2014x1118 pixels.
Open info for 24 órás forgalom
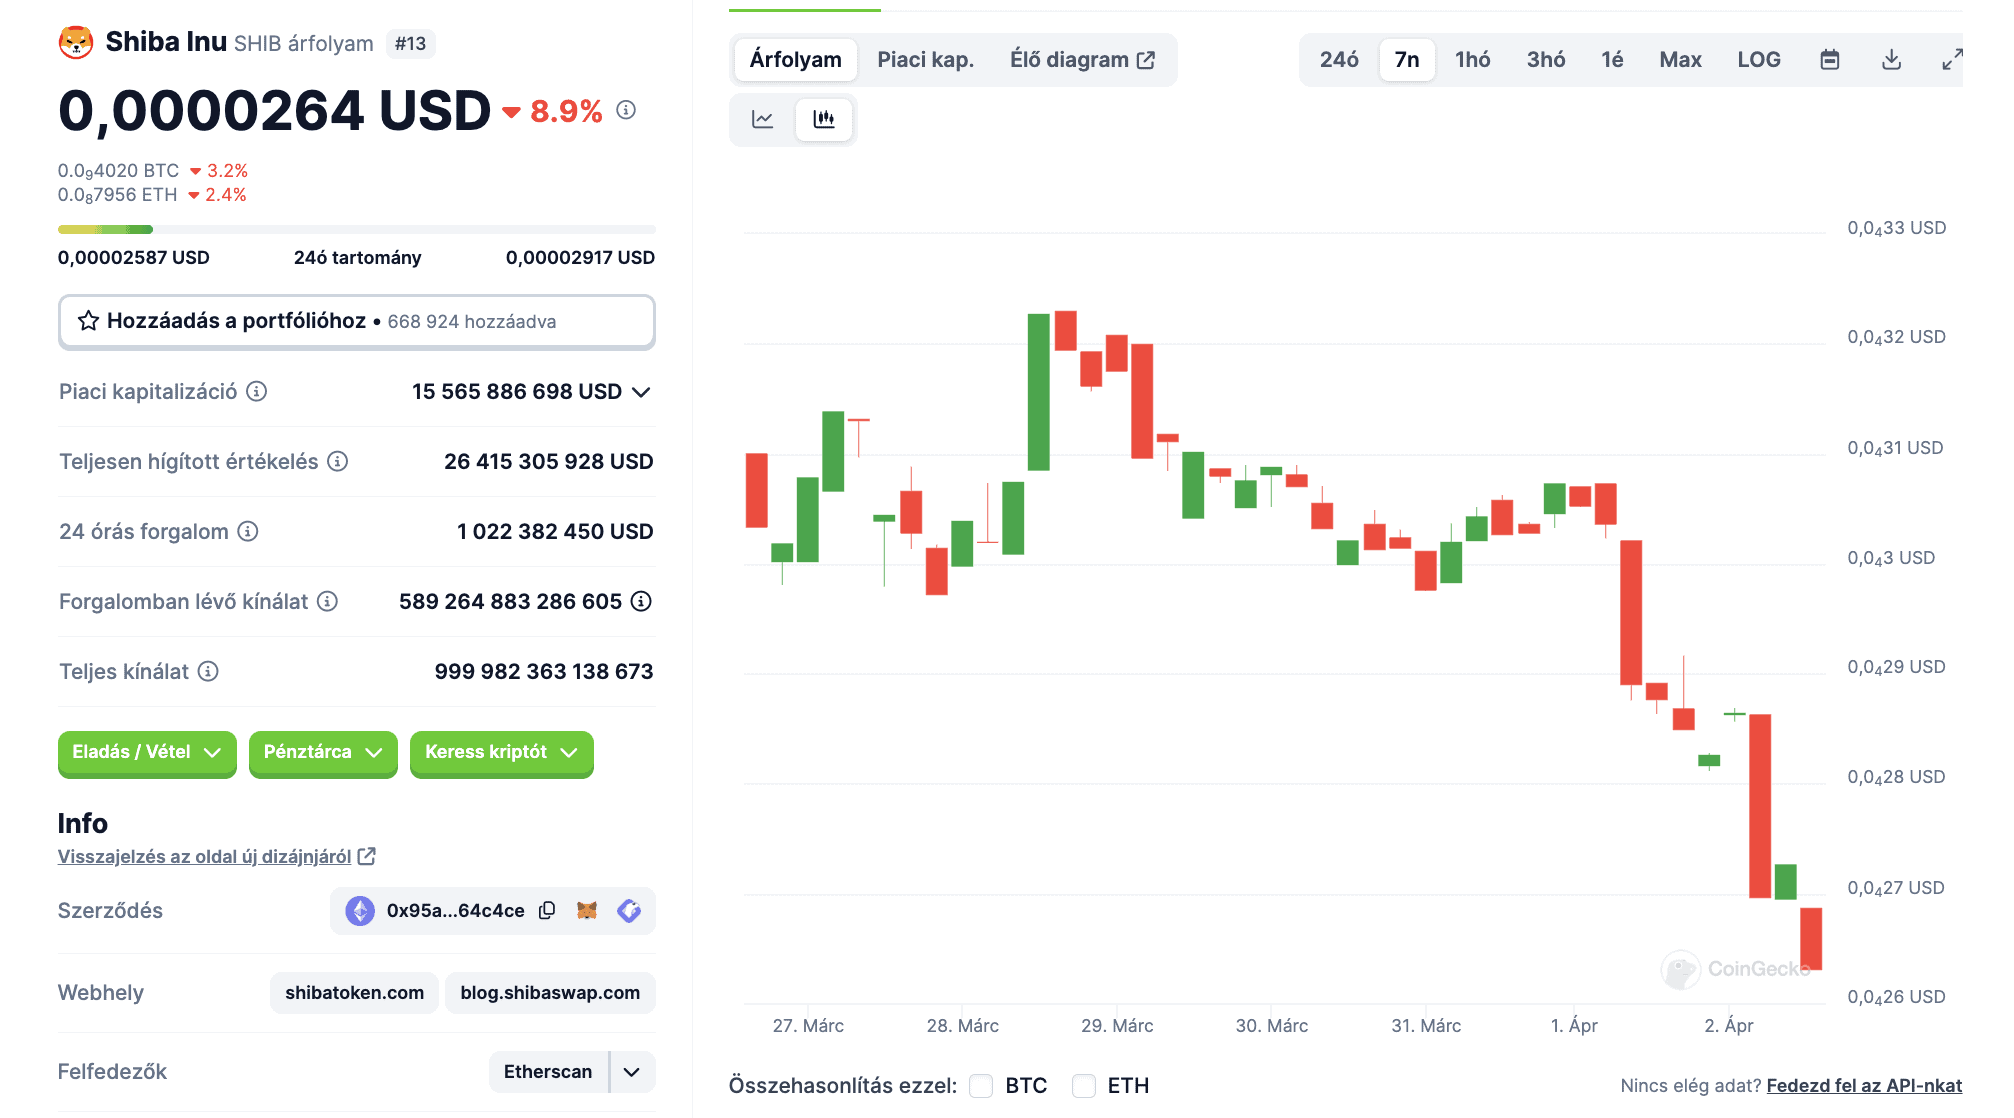(x=248, y=531)
